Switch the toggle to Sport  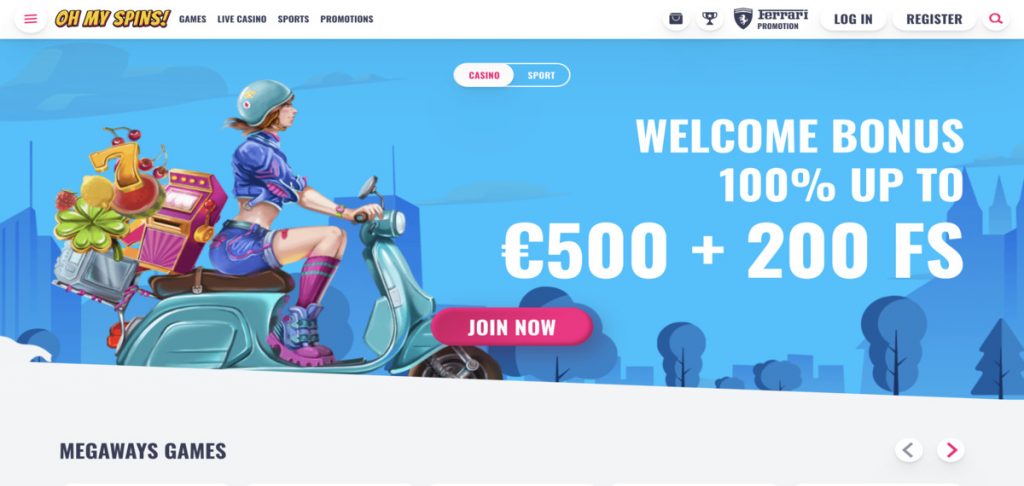(541, 75)
